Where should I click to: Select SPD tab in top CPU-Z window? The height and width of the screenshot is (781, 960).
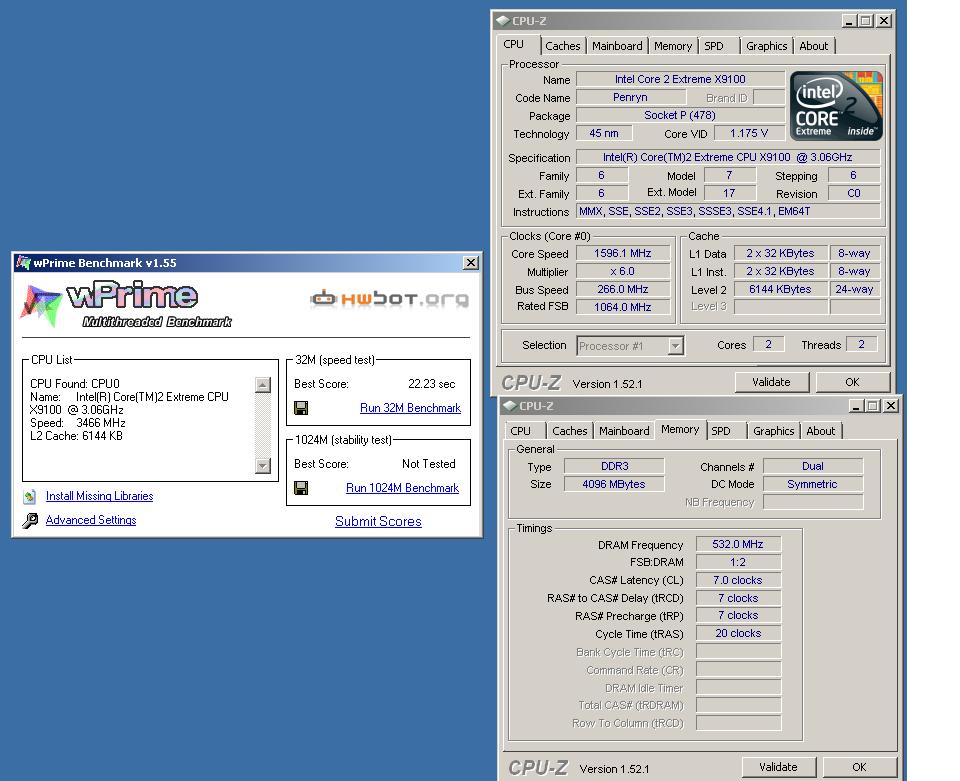[x=714, y=46]
